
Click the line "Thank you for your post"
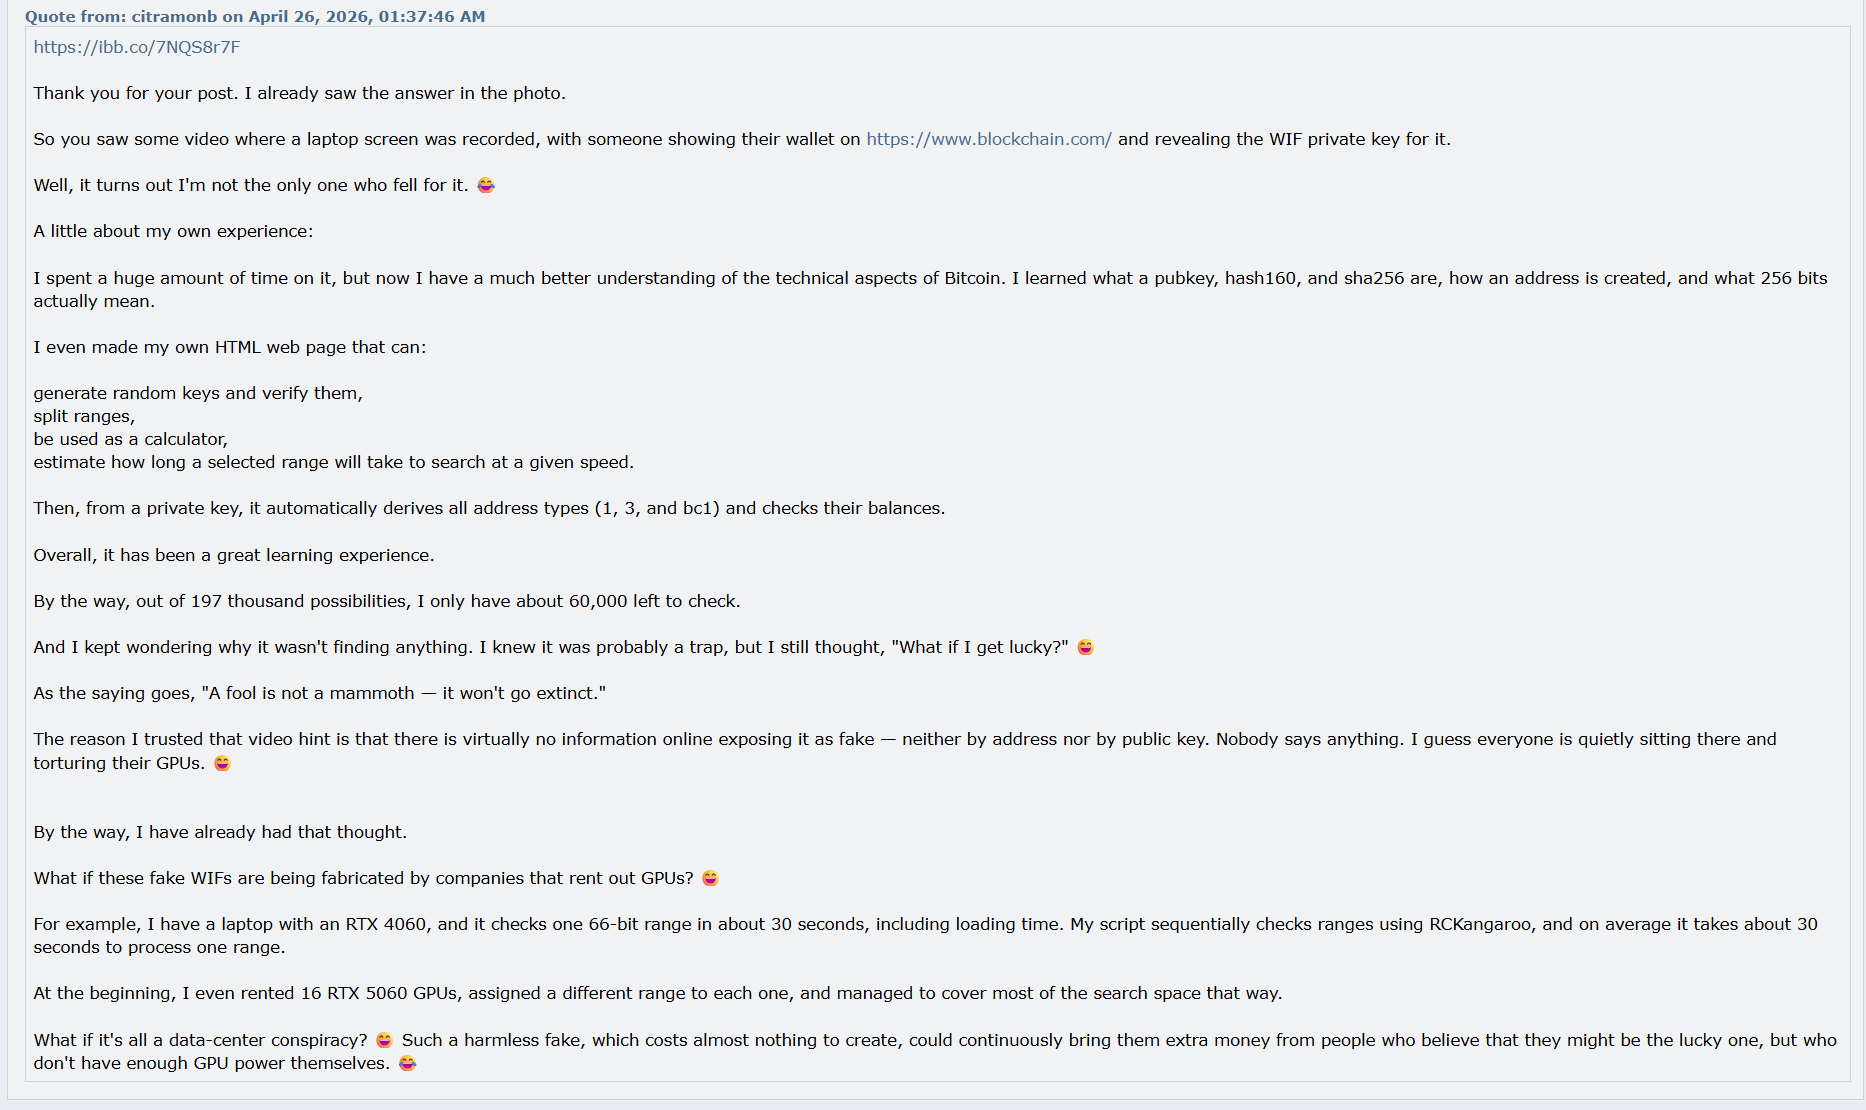point(299,93)
